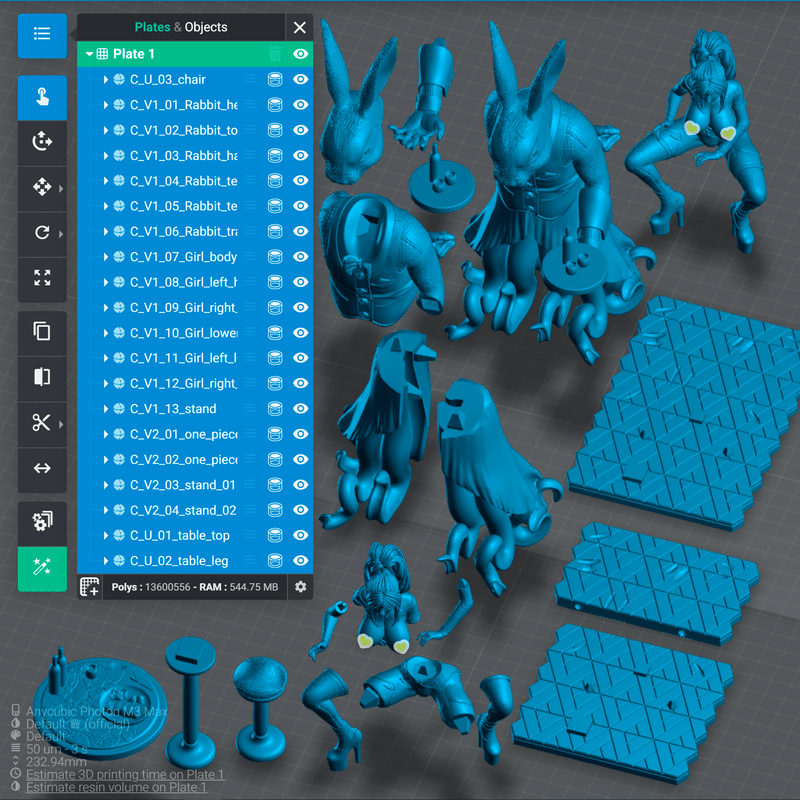Close the Plates & Objects panel
Screen dimensions: 800x800
[x=300, y=28]
